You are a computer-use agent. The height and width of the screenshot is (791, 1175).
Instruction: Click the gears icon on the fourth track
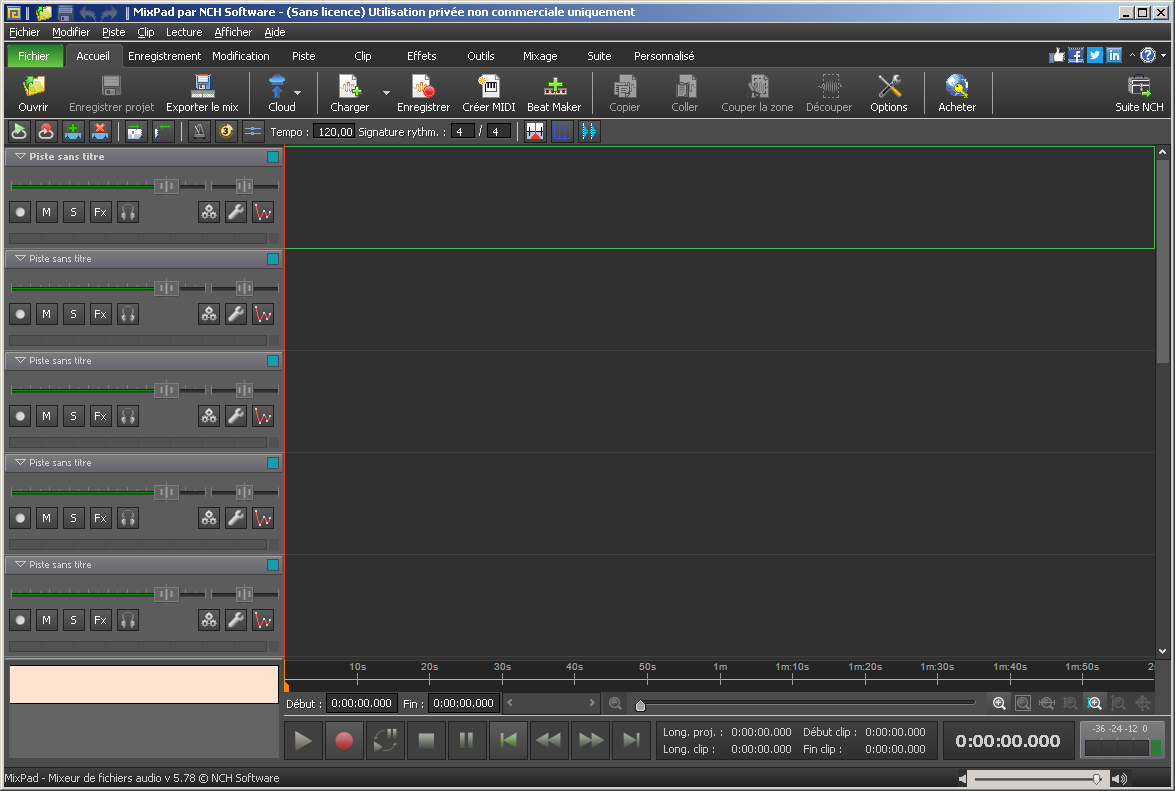coord(209,518)
